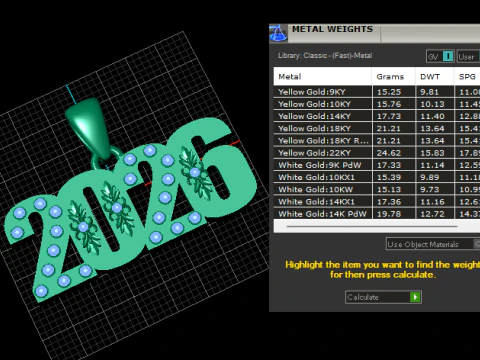Click the 9.89 DWT cell
The width and height of the screenshot is (480, 360).
coord(435,177)
